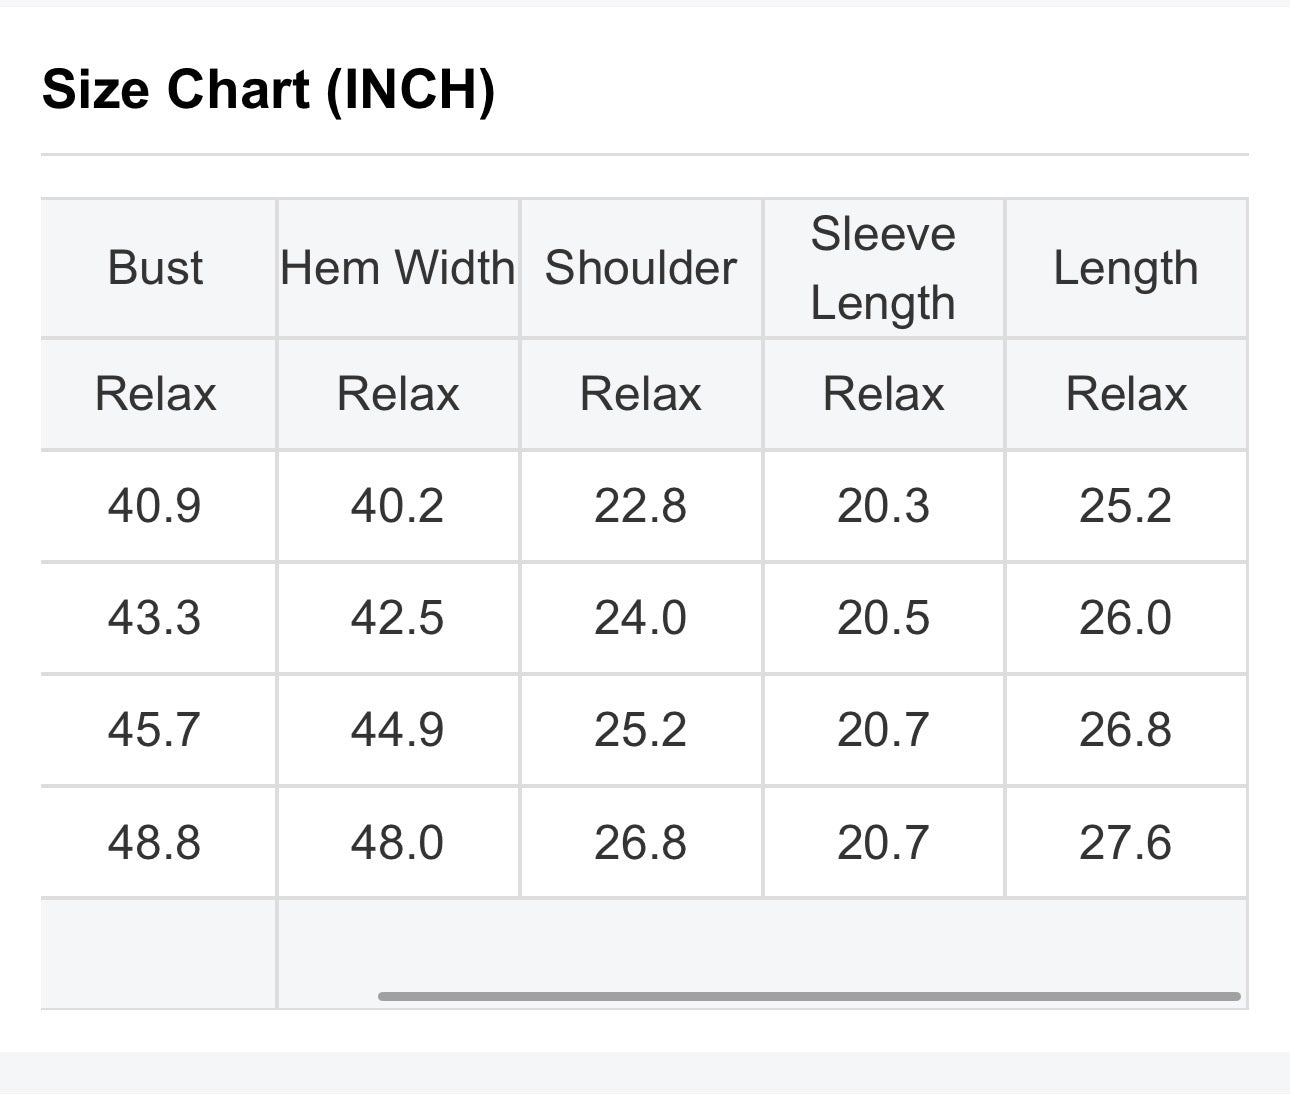Screen dimensions: 1290x1097
Task: Click the hem width value 42.5
Action: [398, 617]
